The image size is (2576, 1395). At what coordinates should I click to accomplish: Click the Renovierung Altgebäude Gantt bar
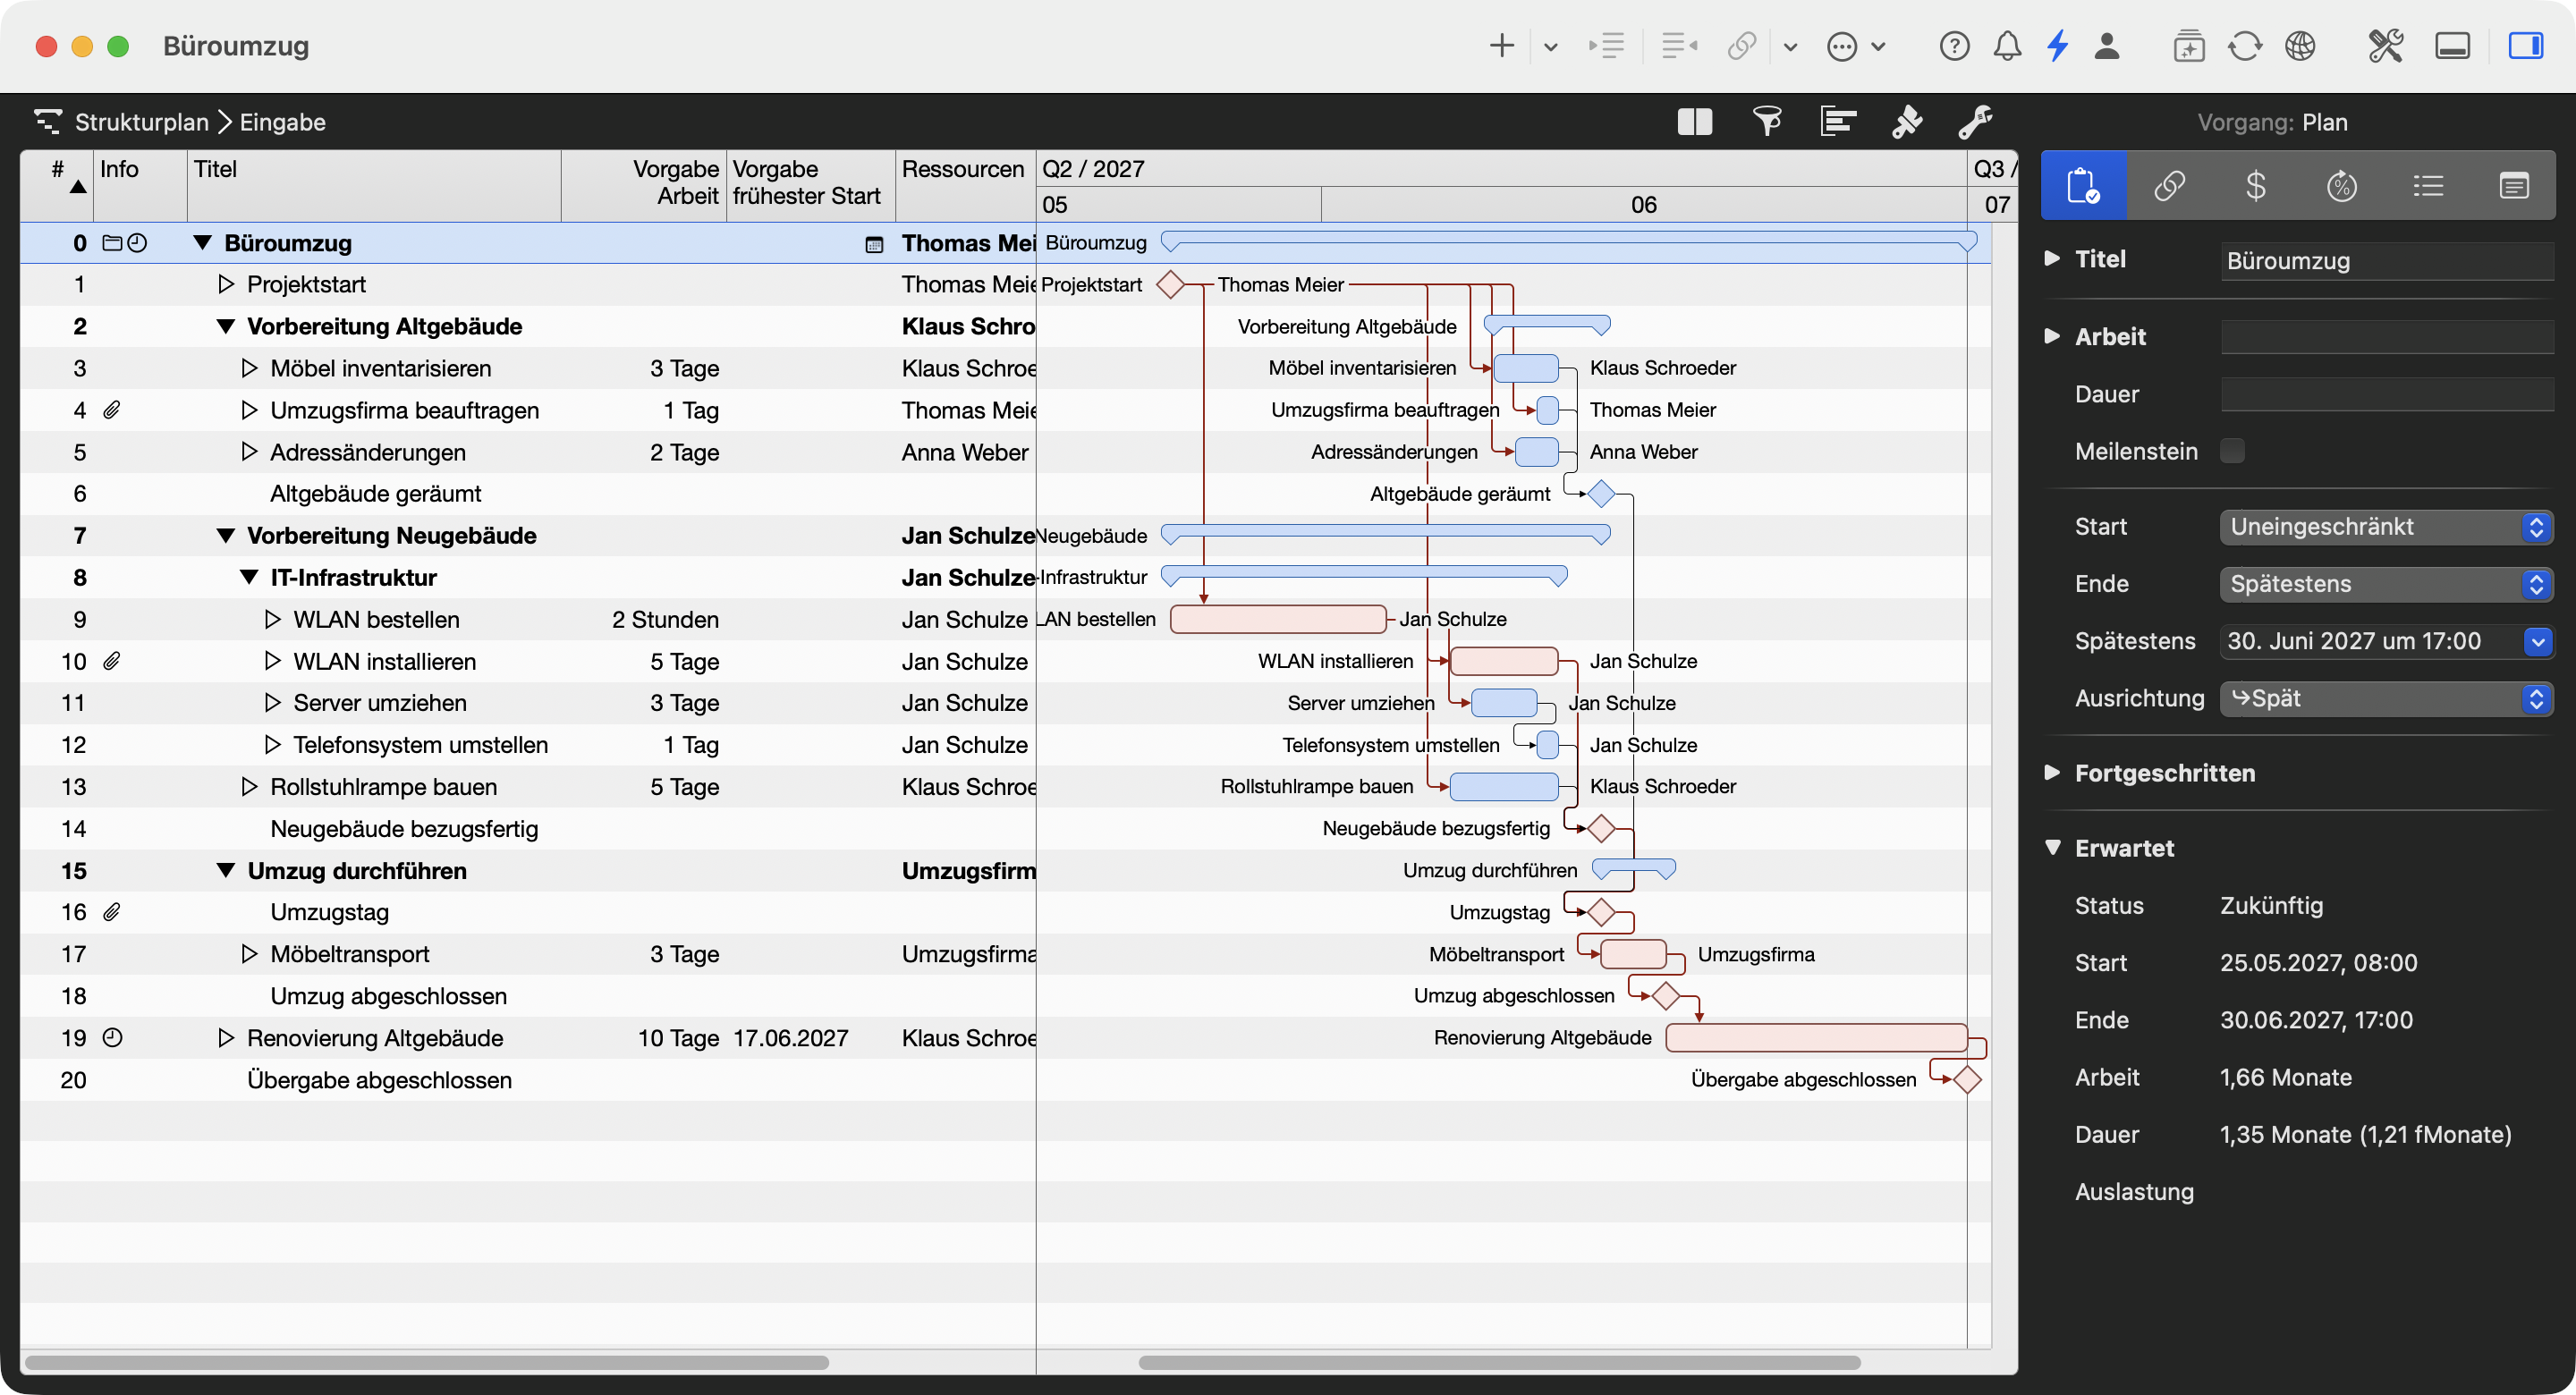click(1815, 1038)
